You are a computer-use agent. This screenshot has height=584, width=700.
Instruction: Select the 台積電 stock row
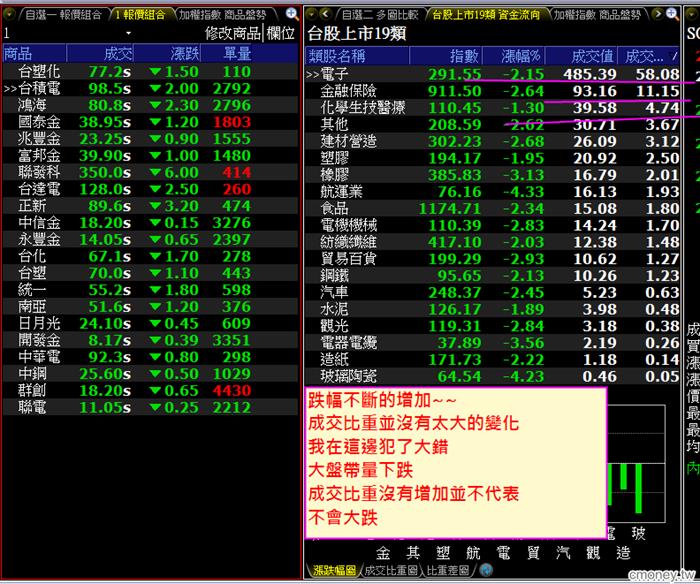click(x=150, y=88)
